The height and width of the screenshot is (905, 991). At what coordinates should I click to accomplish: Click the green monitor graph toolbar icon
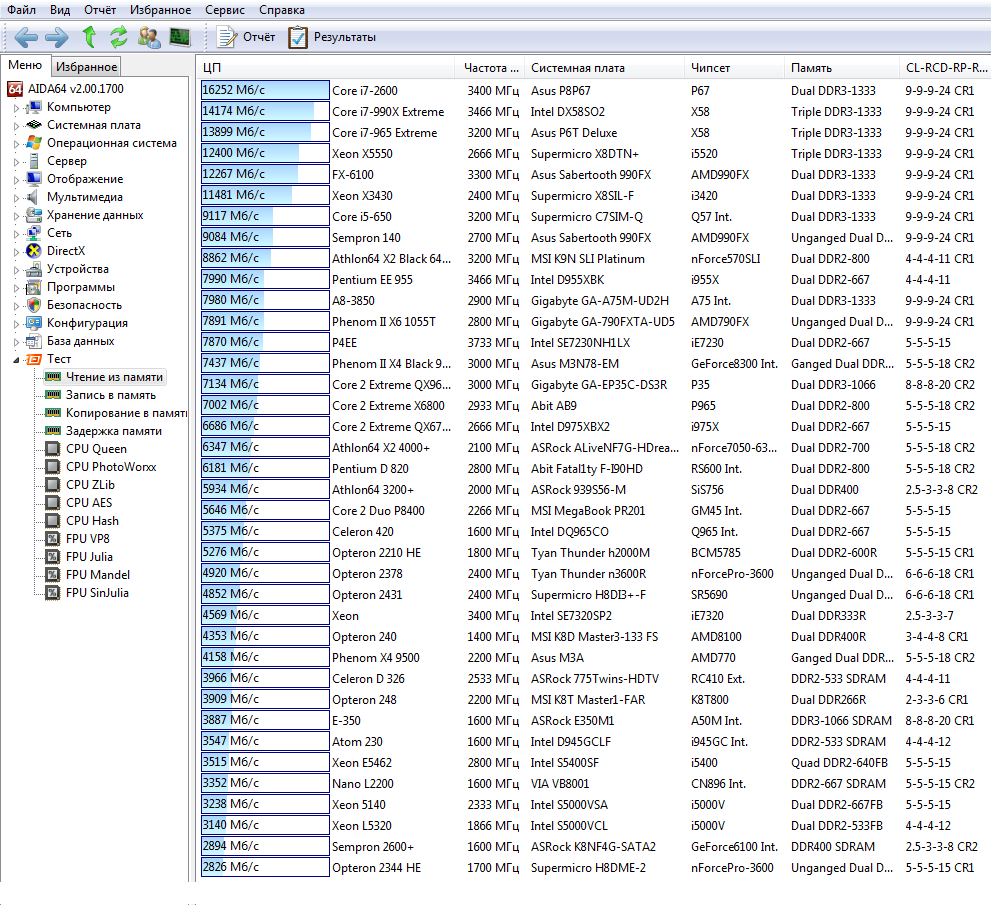180,37
